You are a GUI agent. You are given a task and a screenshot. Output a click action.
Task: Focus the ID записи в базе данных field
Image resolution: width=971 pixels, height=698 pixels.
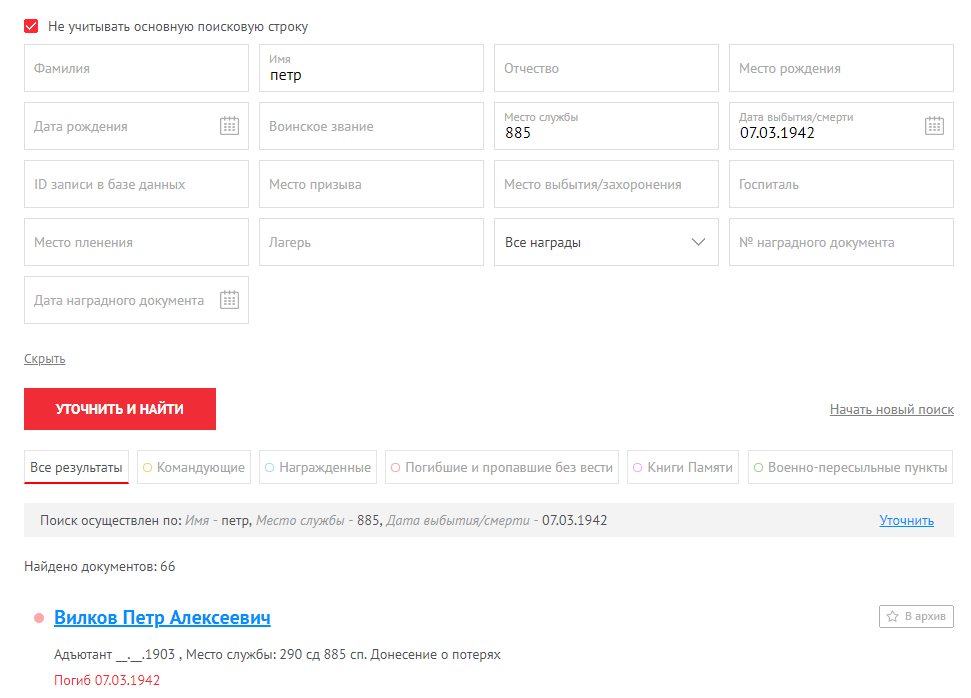(136, 184)
